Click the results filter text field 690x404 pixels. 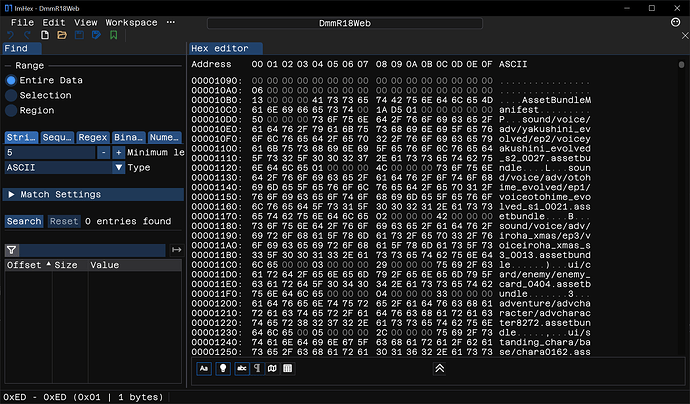[94, 249]
